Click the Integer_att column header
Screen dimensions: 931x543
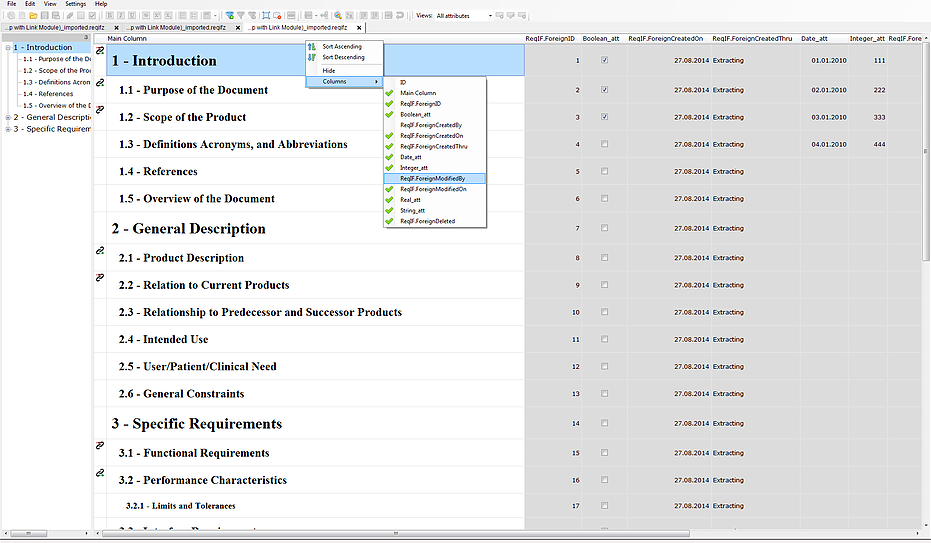coord(867,39)
